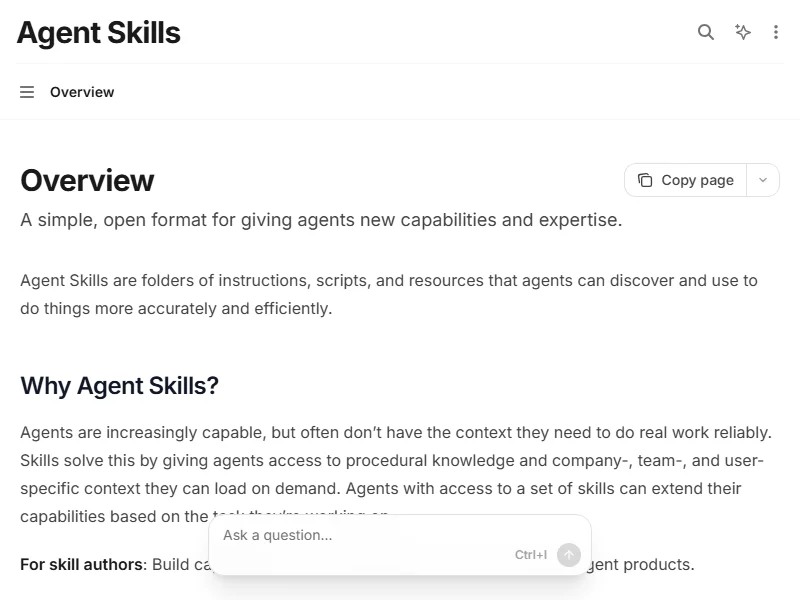
Task: Click the Copy page button label
Action: [x=697, y=180]
